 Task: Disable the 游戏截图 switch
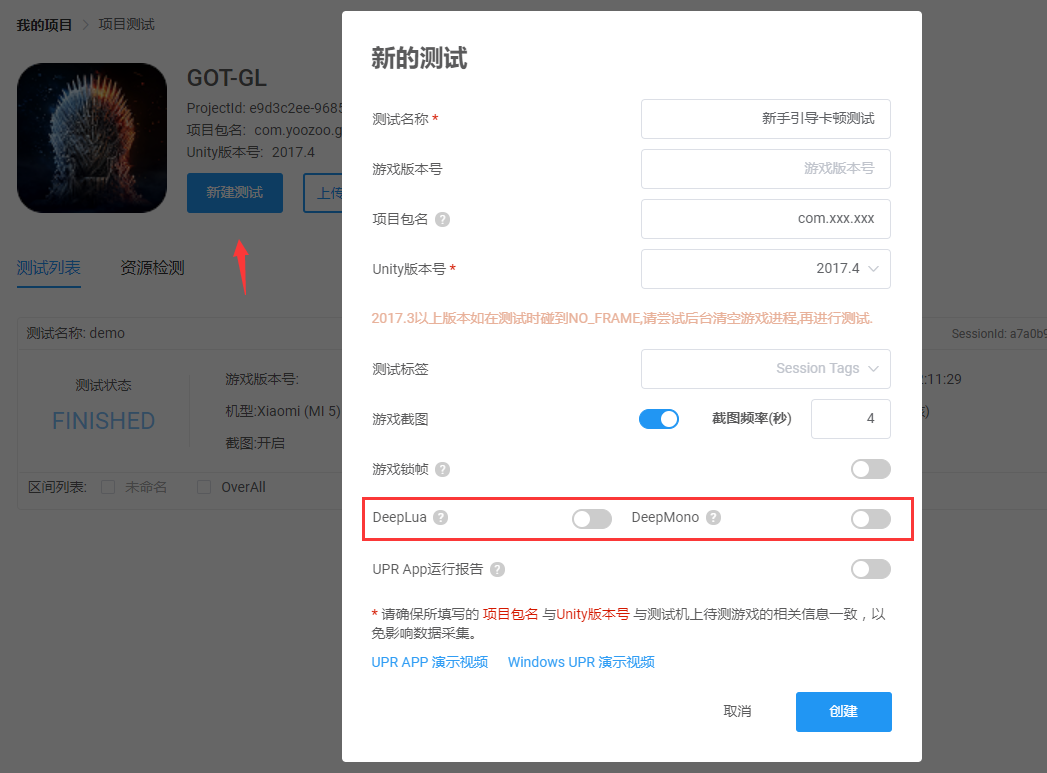[659, 419]
